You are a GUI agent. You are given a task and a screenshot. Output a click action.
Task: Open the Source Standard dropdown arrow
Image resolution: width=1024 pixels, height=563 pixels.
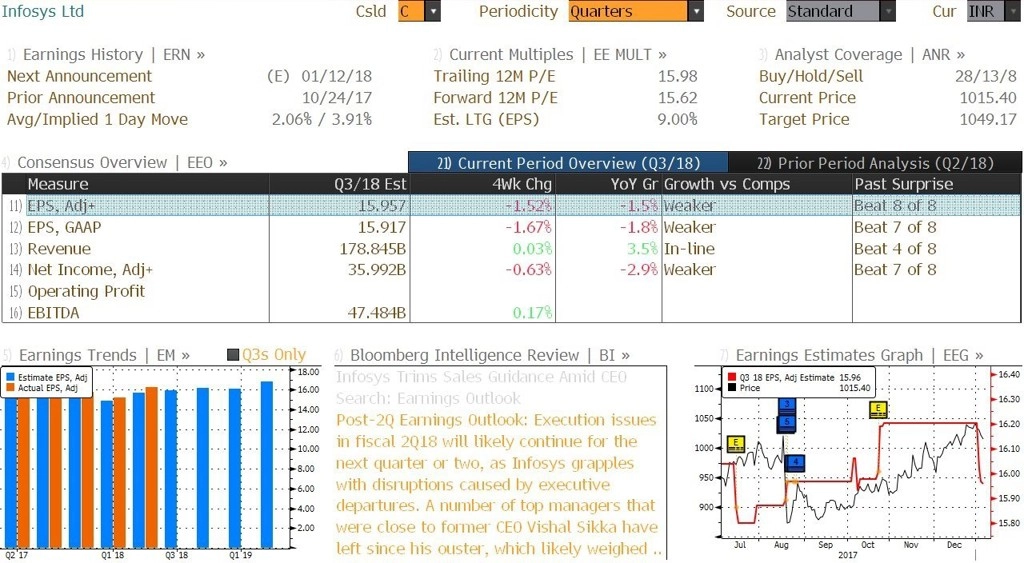click(x=888, y=11)
